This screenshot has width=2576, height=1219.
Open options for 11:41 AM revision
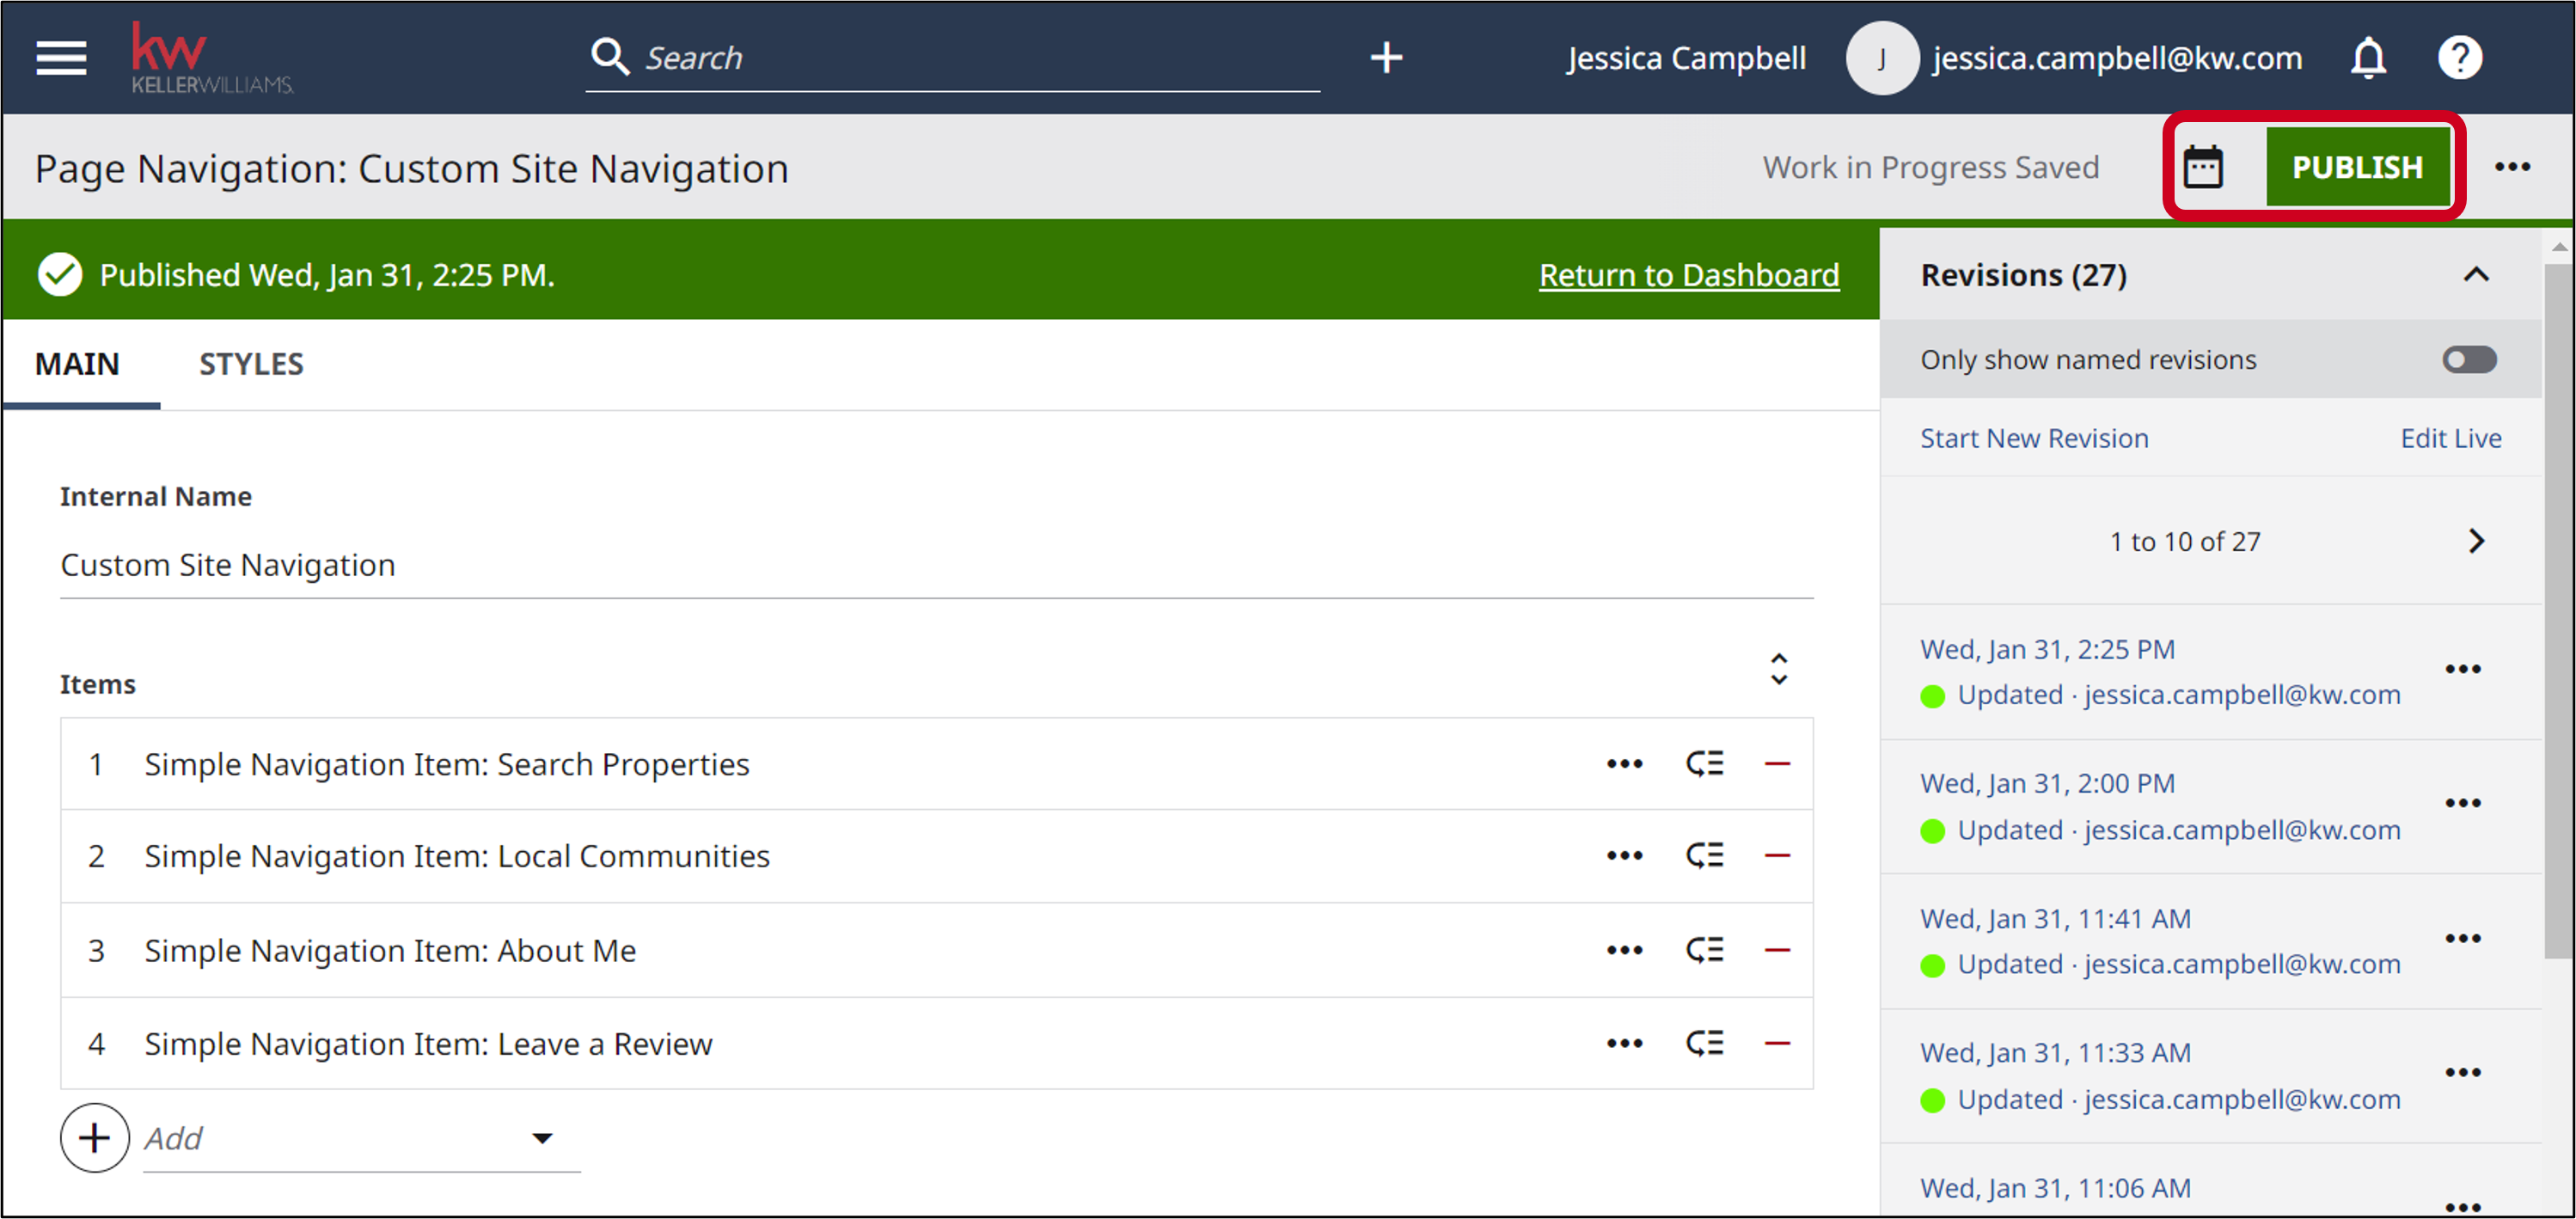2462,938
